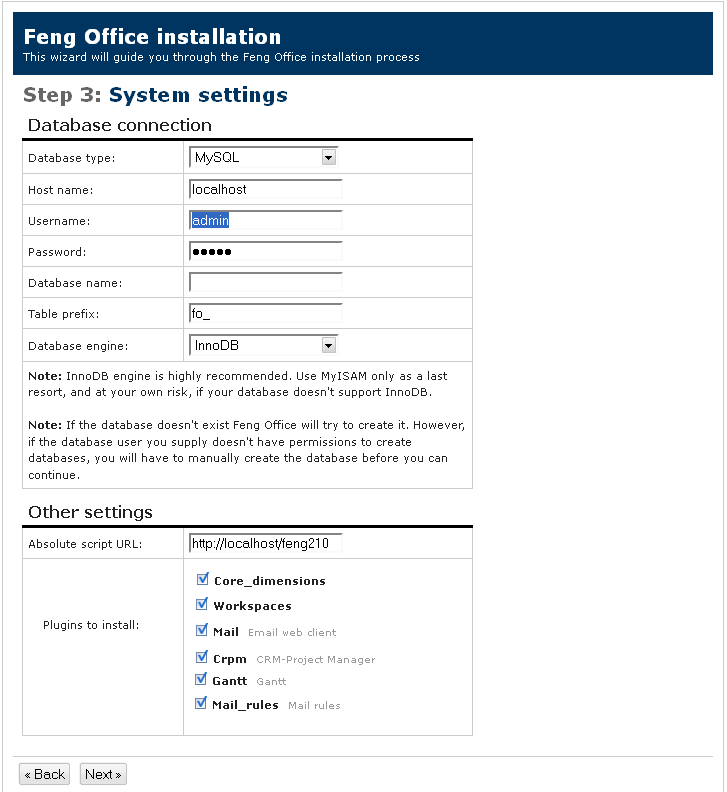Disable the Mail plugin checkbox

coord(203,631)
